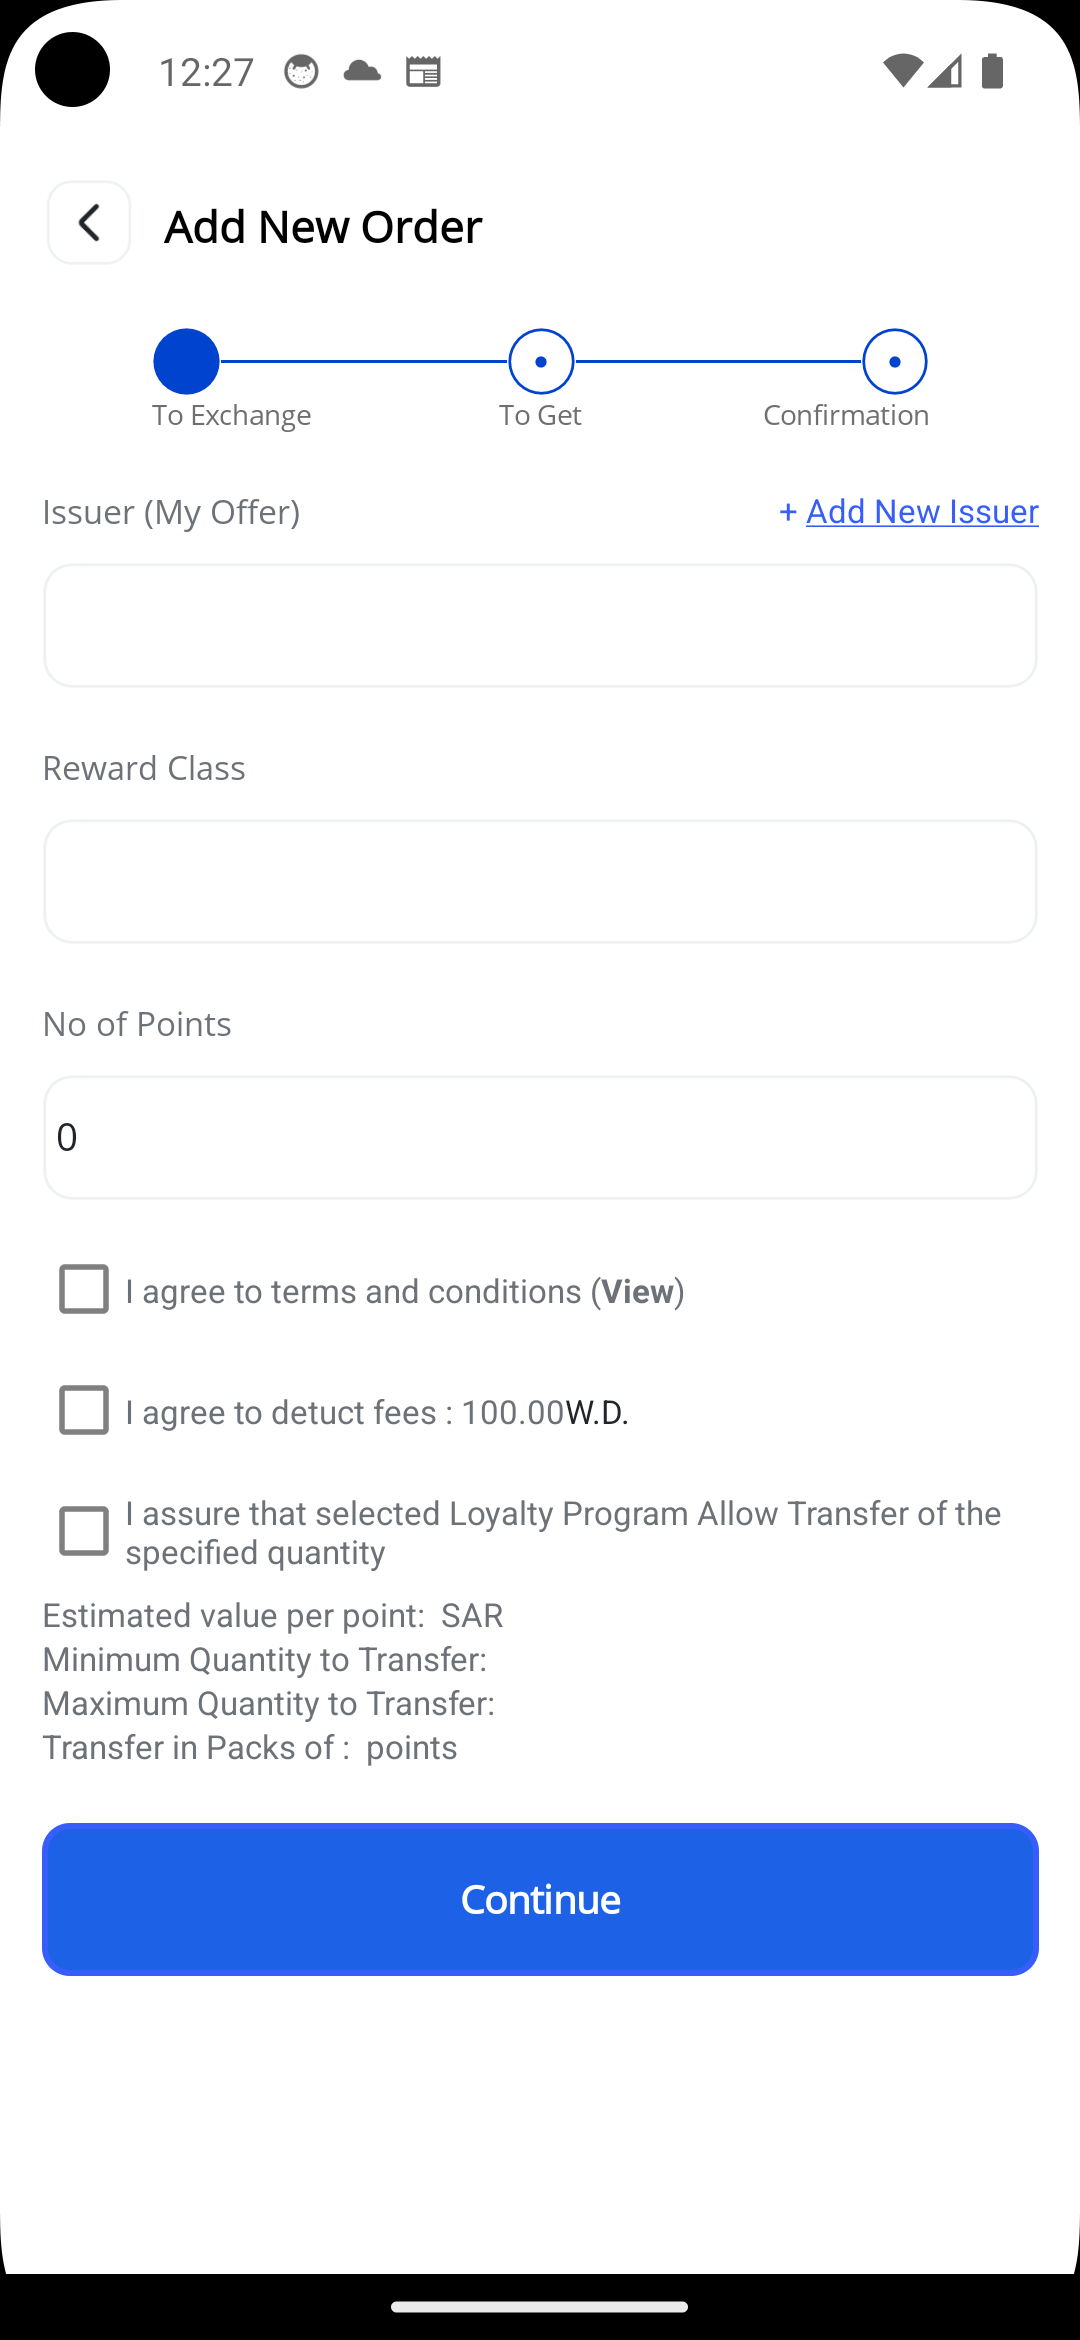Viewport: 1080px width, 2340px height.
Task: Enable the agree to deduct fees checkbox
Action: tap(84, 1410)
